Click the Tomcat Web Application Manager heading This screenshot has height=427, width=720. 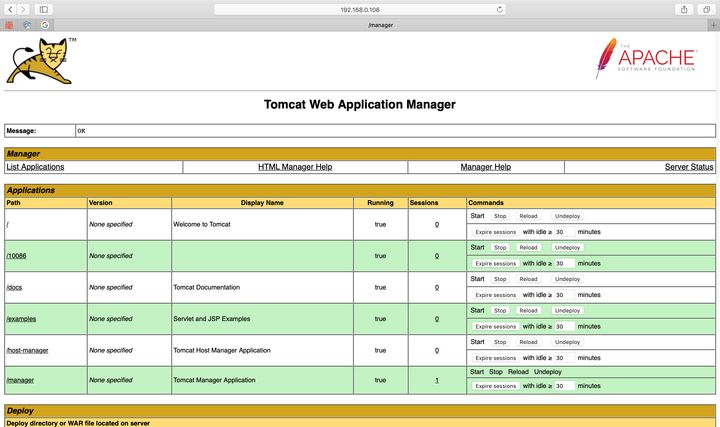360,104
